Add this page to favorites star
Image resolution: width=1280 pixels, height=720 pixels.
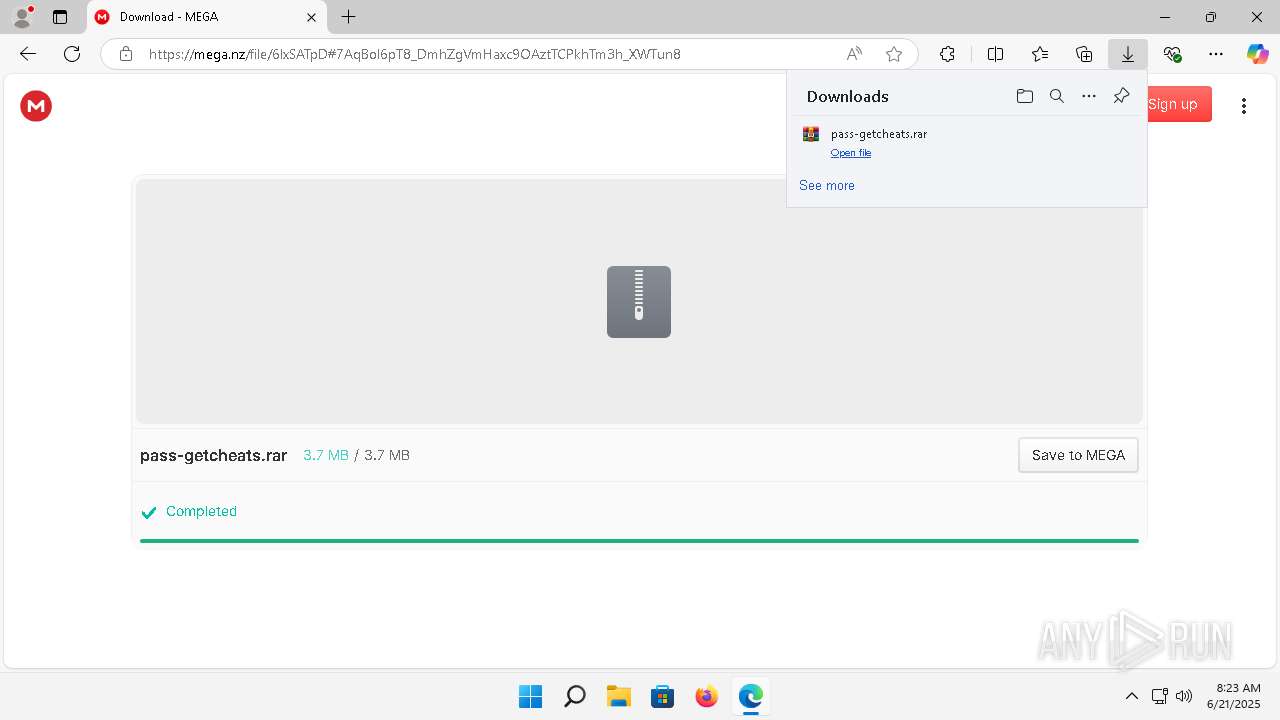894,54
